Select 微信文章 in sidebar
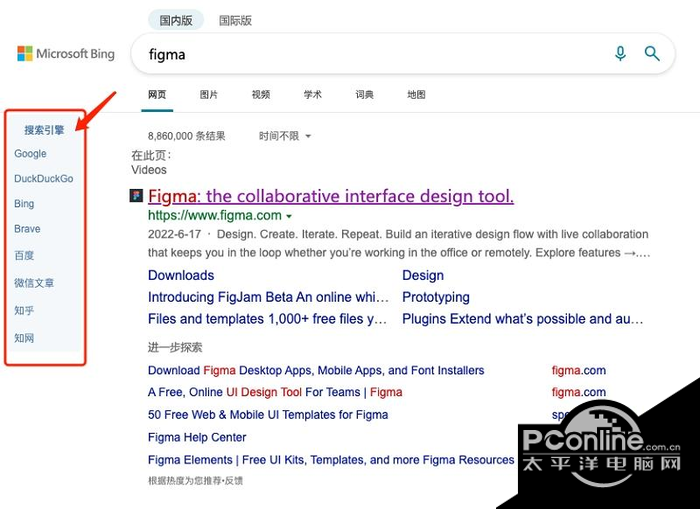 click(34, 283)
